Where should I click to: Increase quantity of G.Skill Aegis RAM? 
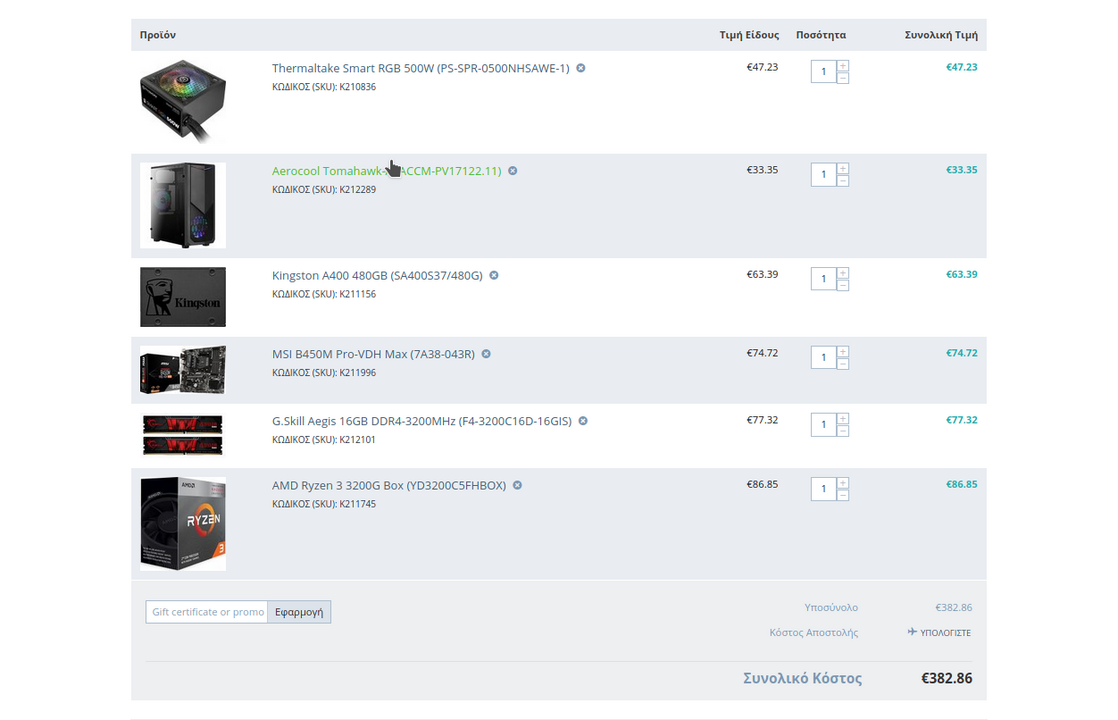pos(843,418)
